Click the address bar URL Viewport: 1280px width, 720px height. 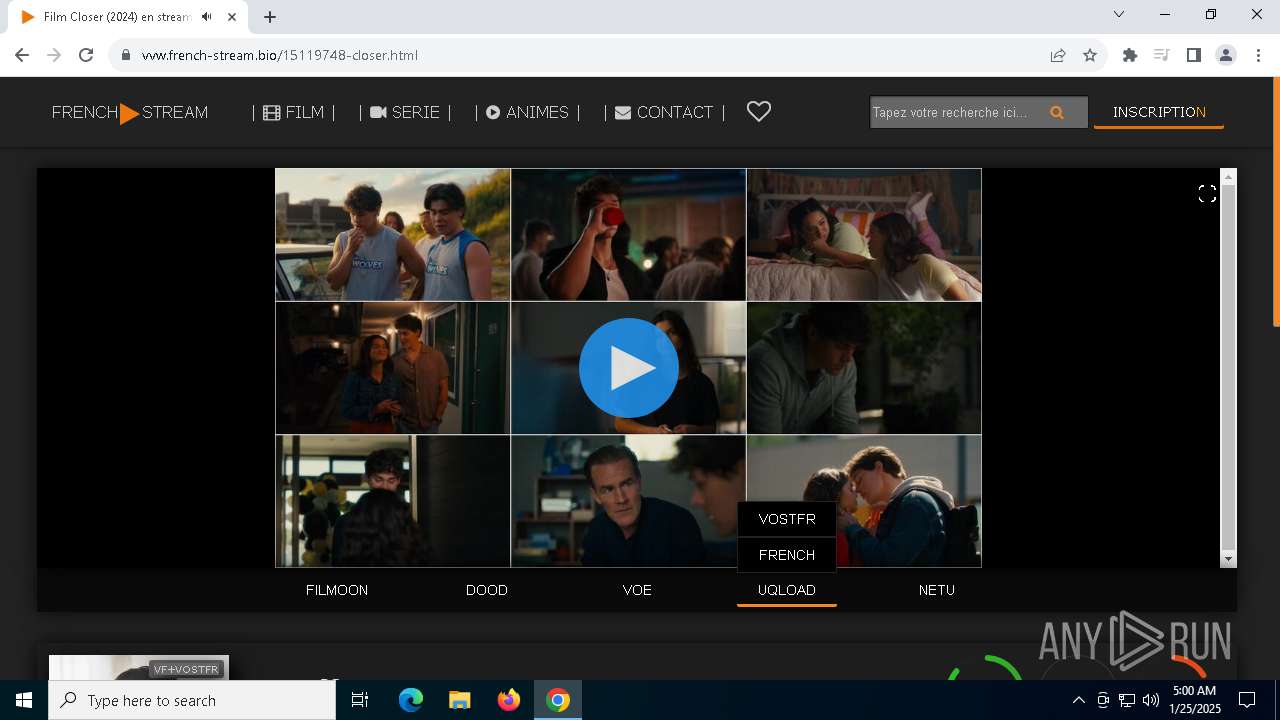(x=280, y=55)
